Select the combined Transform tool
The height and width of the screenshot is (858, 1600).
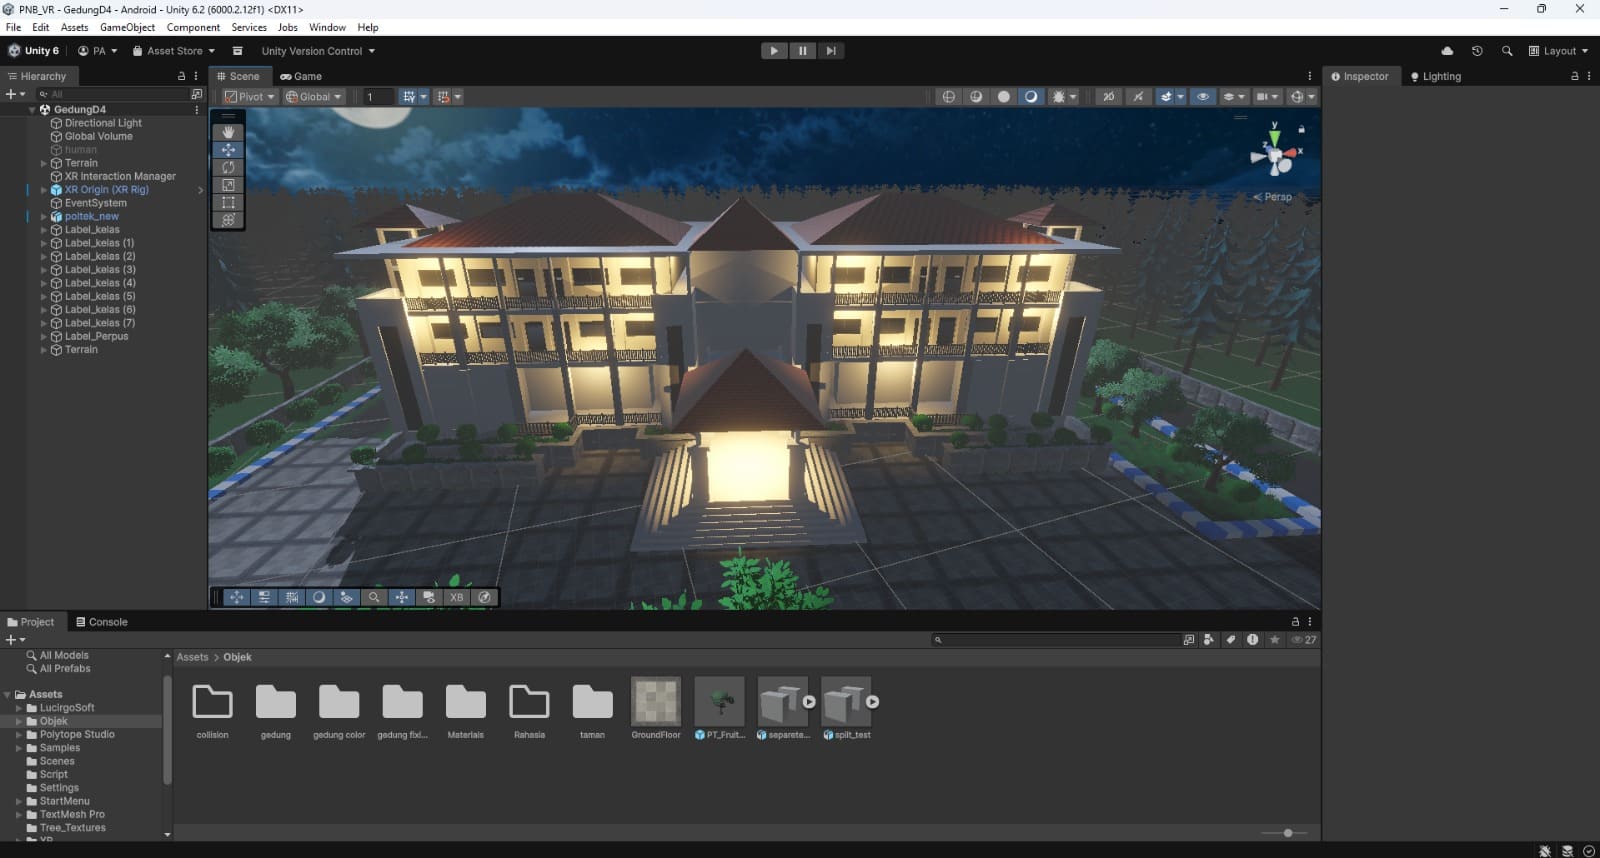click(x=228, y=220)
